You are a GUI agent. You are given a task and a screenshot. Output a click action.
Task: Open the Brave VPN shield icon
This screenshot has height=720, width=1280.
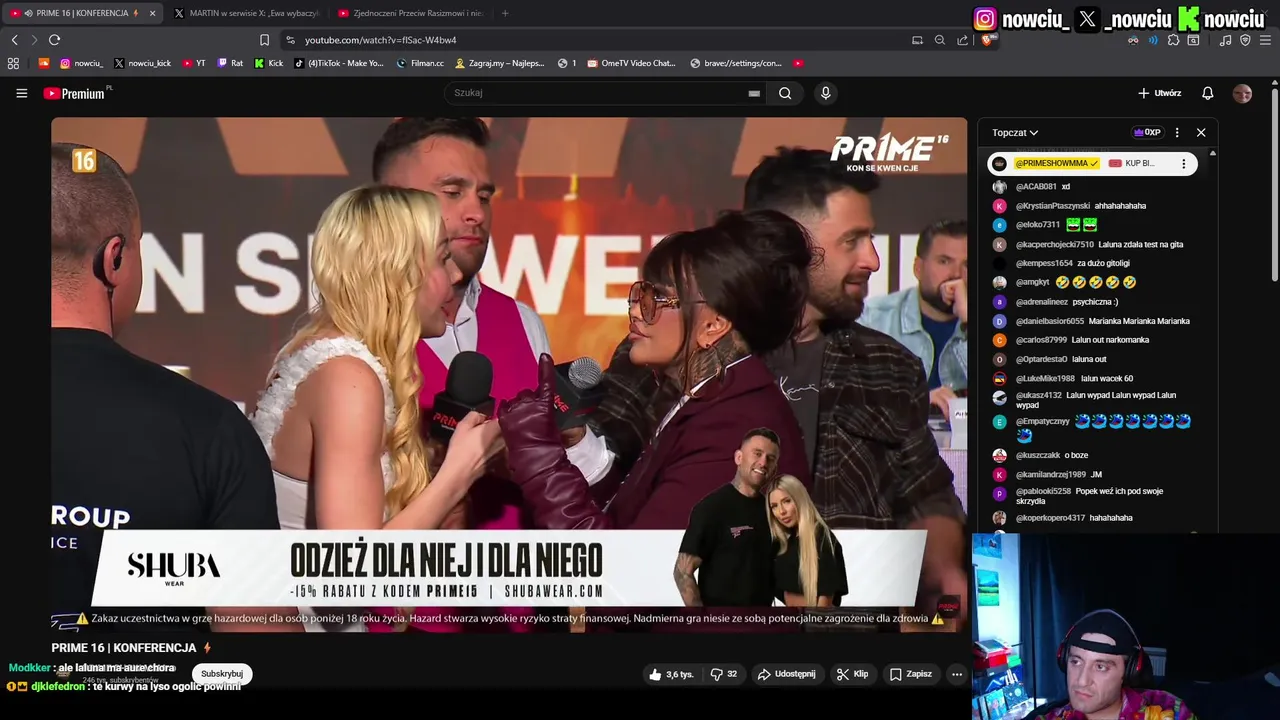pos(1245,40)
